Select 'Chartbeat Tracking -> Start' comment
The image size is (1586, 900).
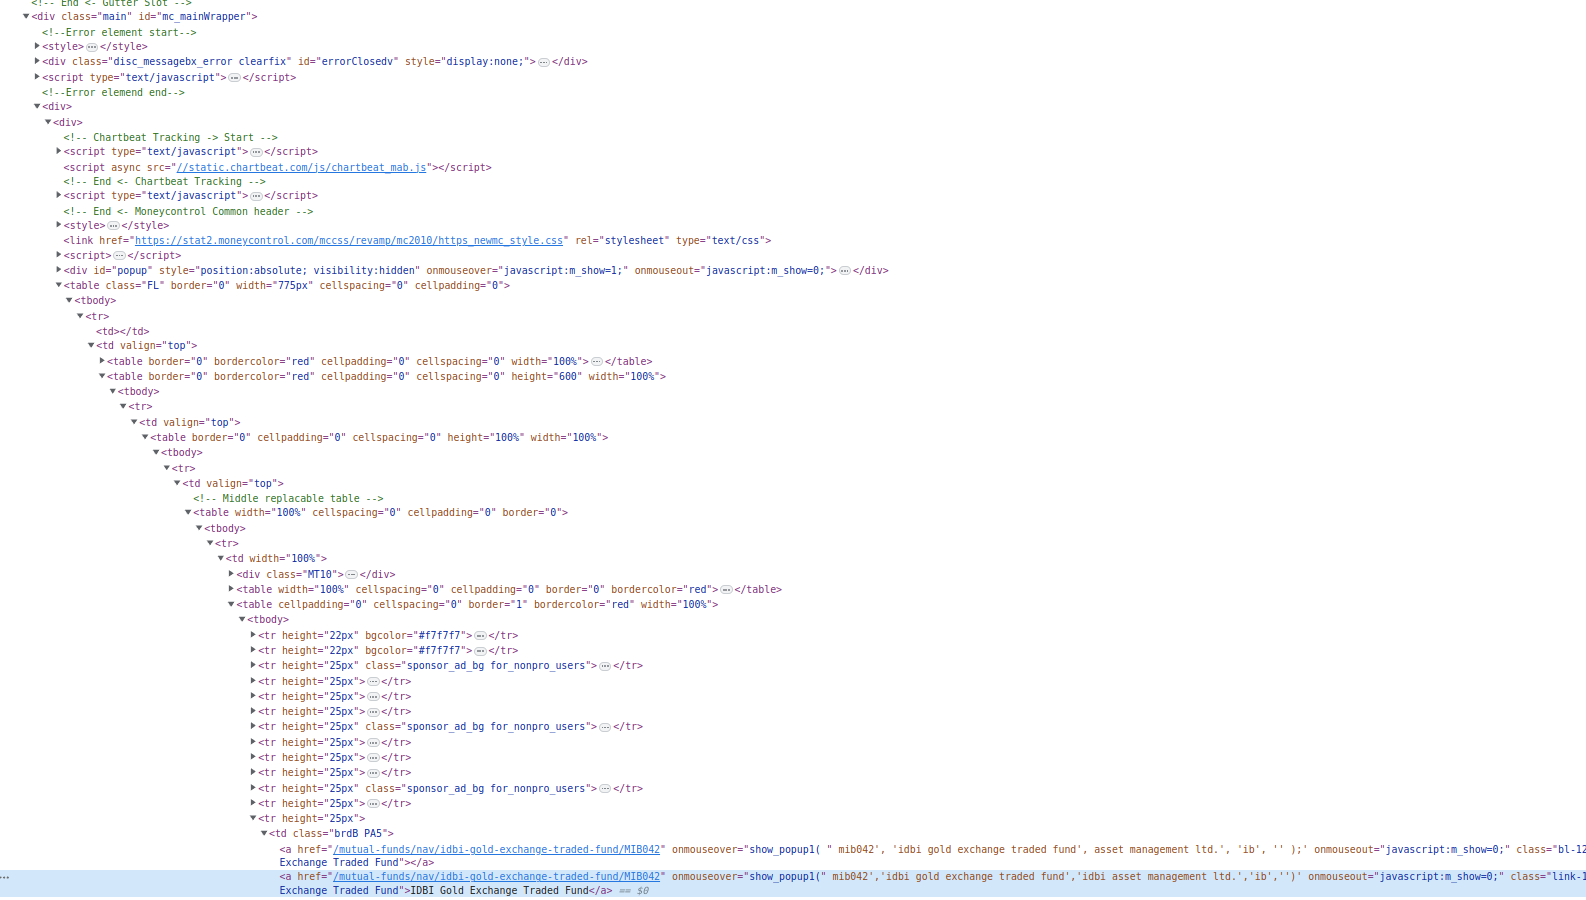click(171, 137)
